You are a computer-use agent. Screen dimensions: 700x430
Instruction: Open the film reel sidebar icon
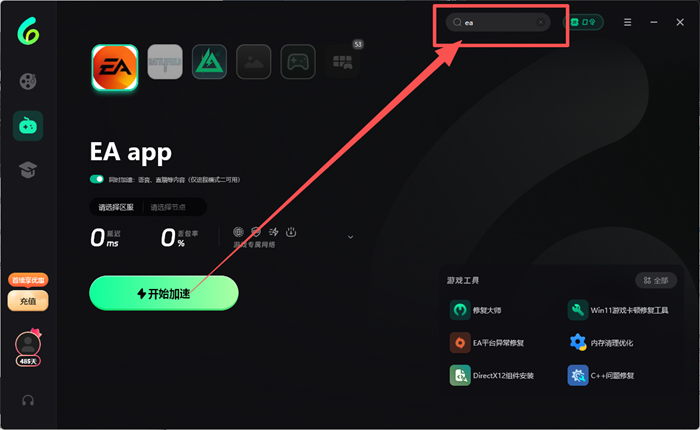(x=28, y=81)
